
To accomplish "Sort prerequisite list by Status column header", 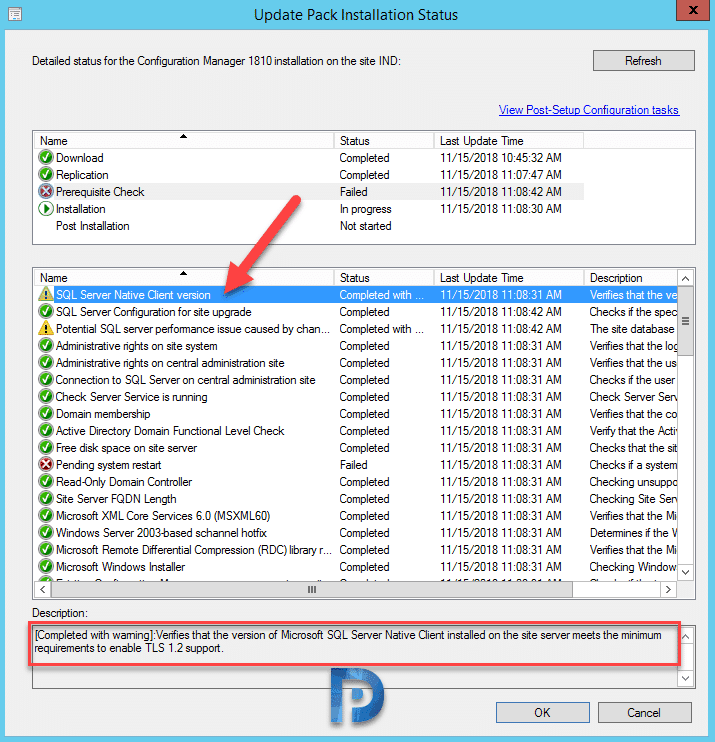I will (x=384, y=278).
